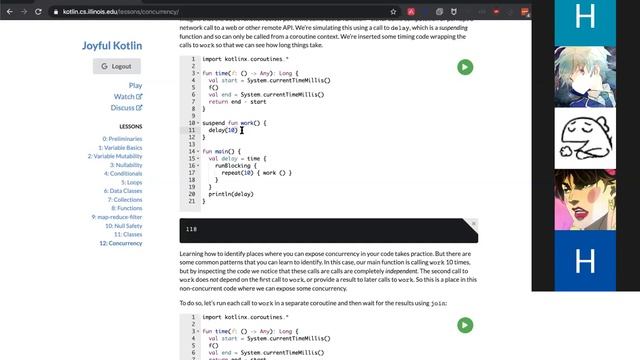This screenshot has height=360, width=640.
Task: Click the Logout button
Action: tap(117, 66)
